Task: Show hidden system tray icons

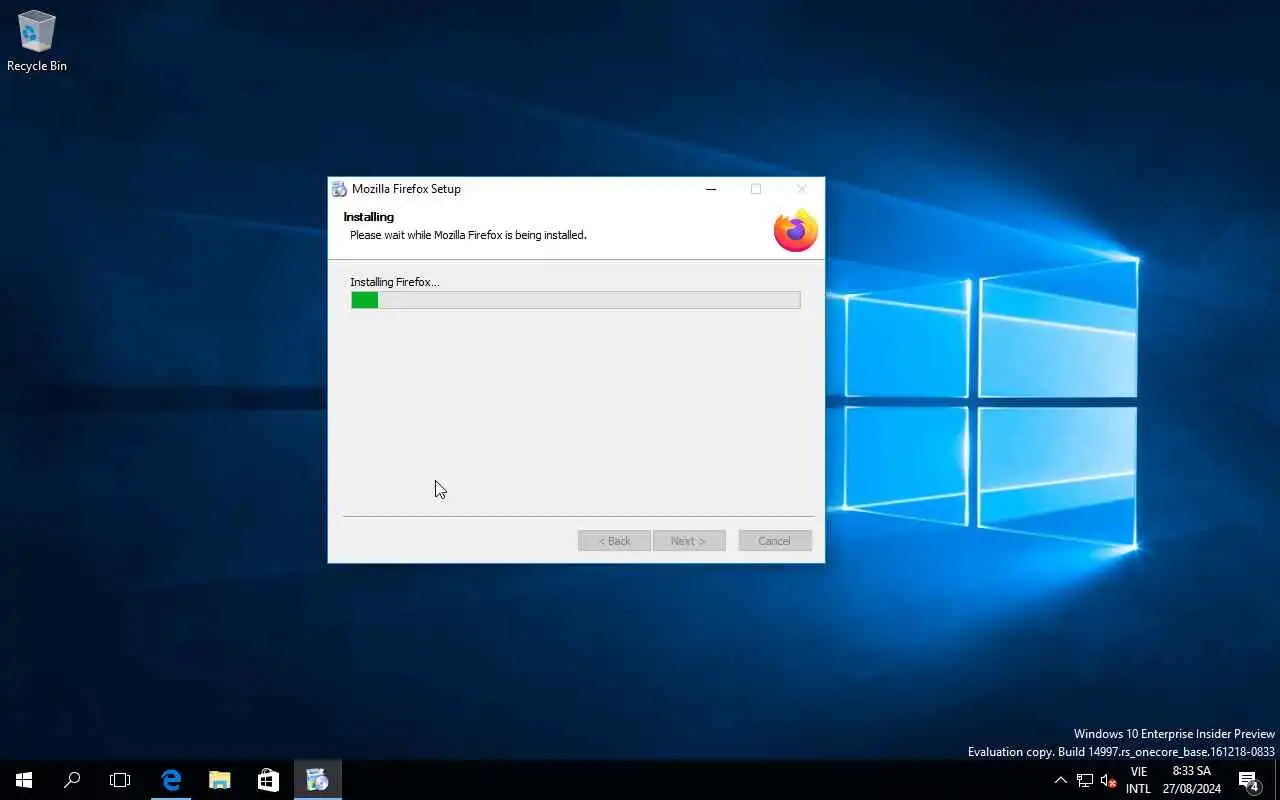Action: pyautogui.click(x=1061, y=780)
